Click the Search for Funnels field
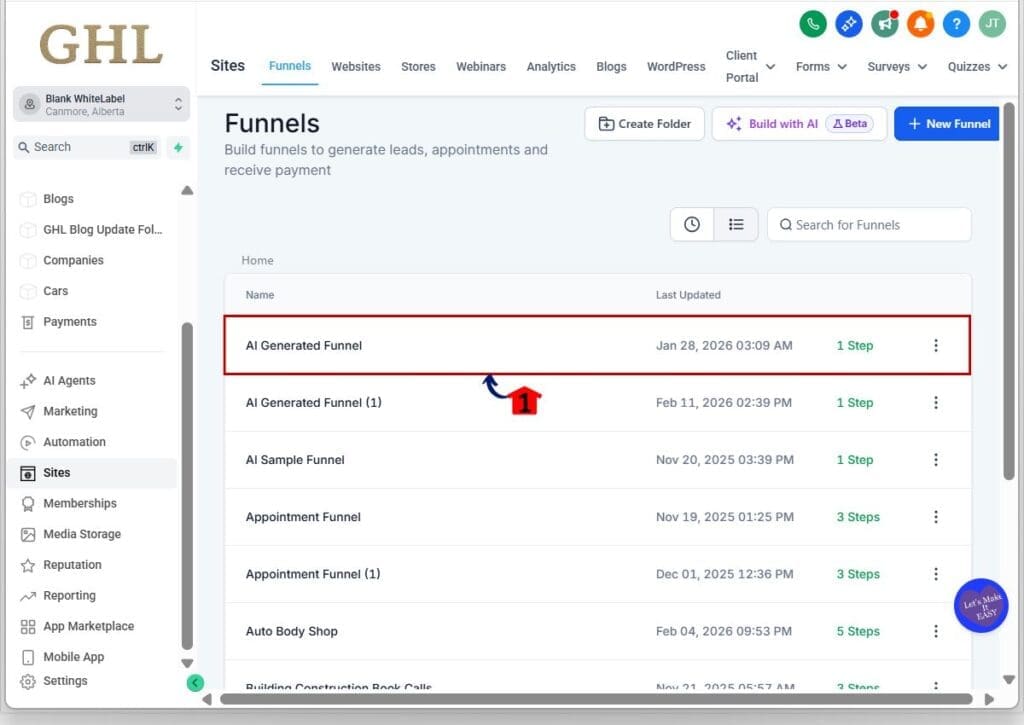Image resolution: width=1024 pixels, height=725 pixels. (869, 225)
